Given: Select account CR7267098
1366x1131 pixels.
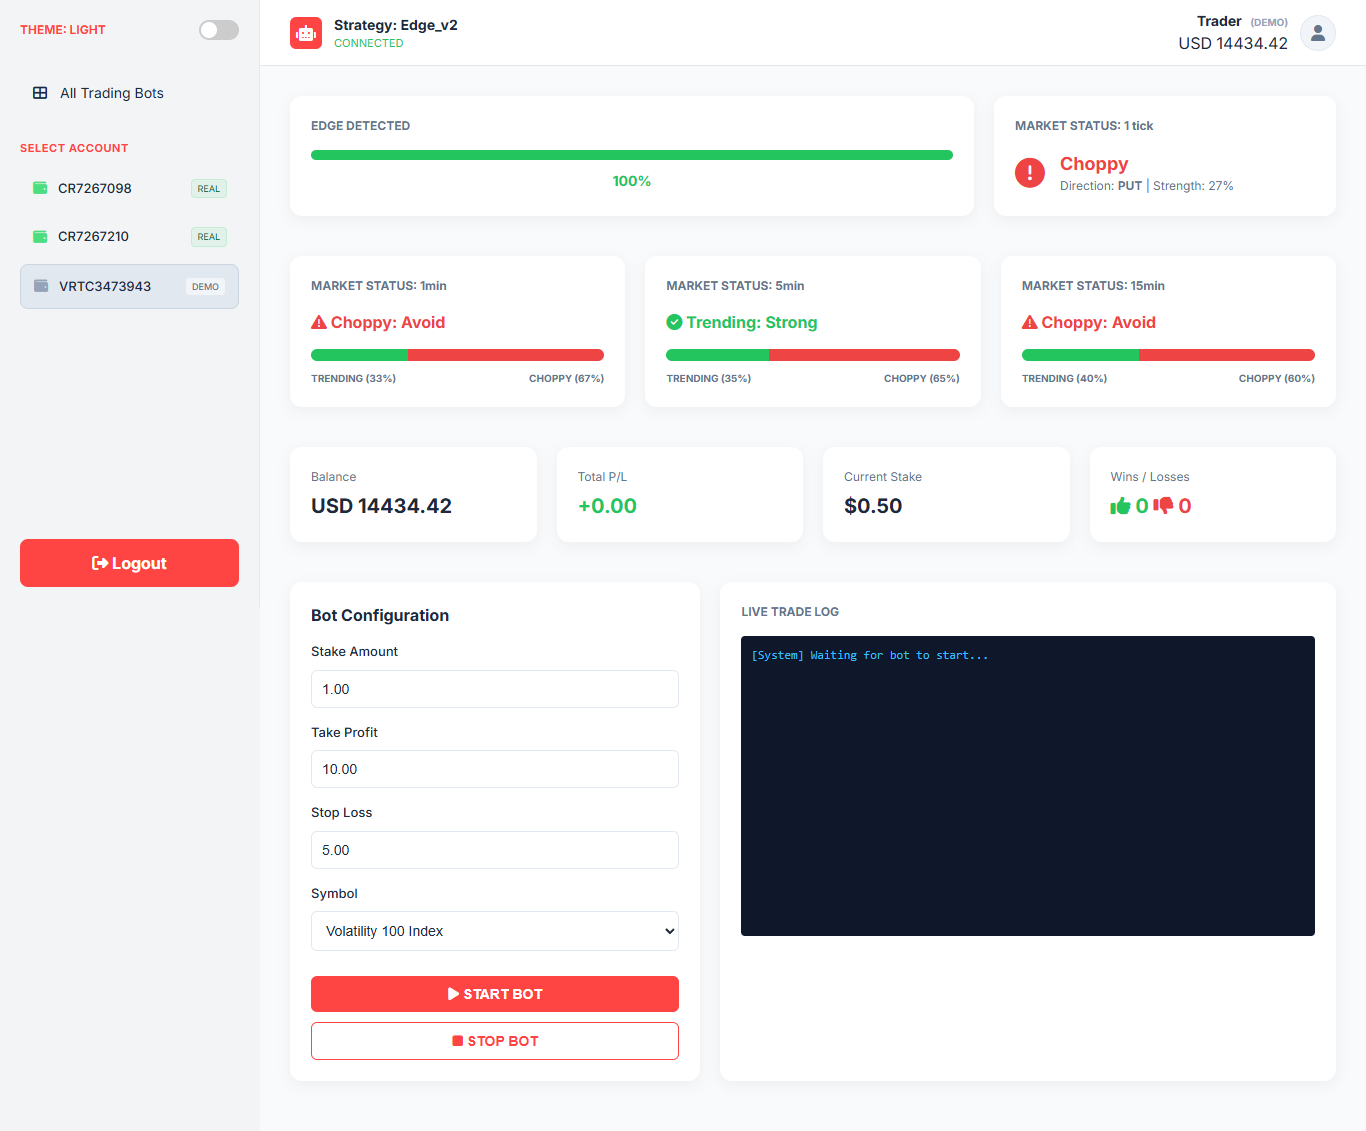Looking at the screenshot, I should (x=130, y=188).
